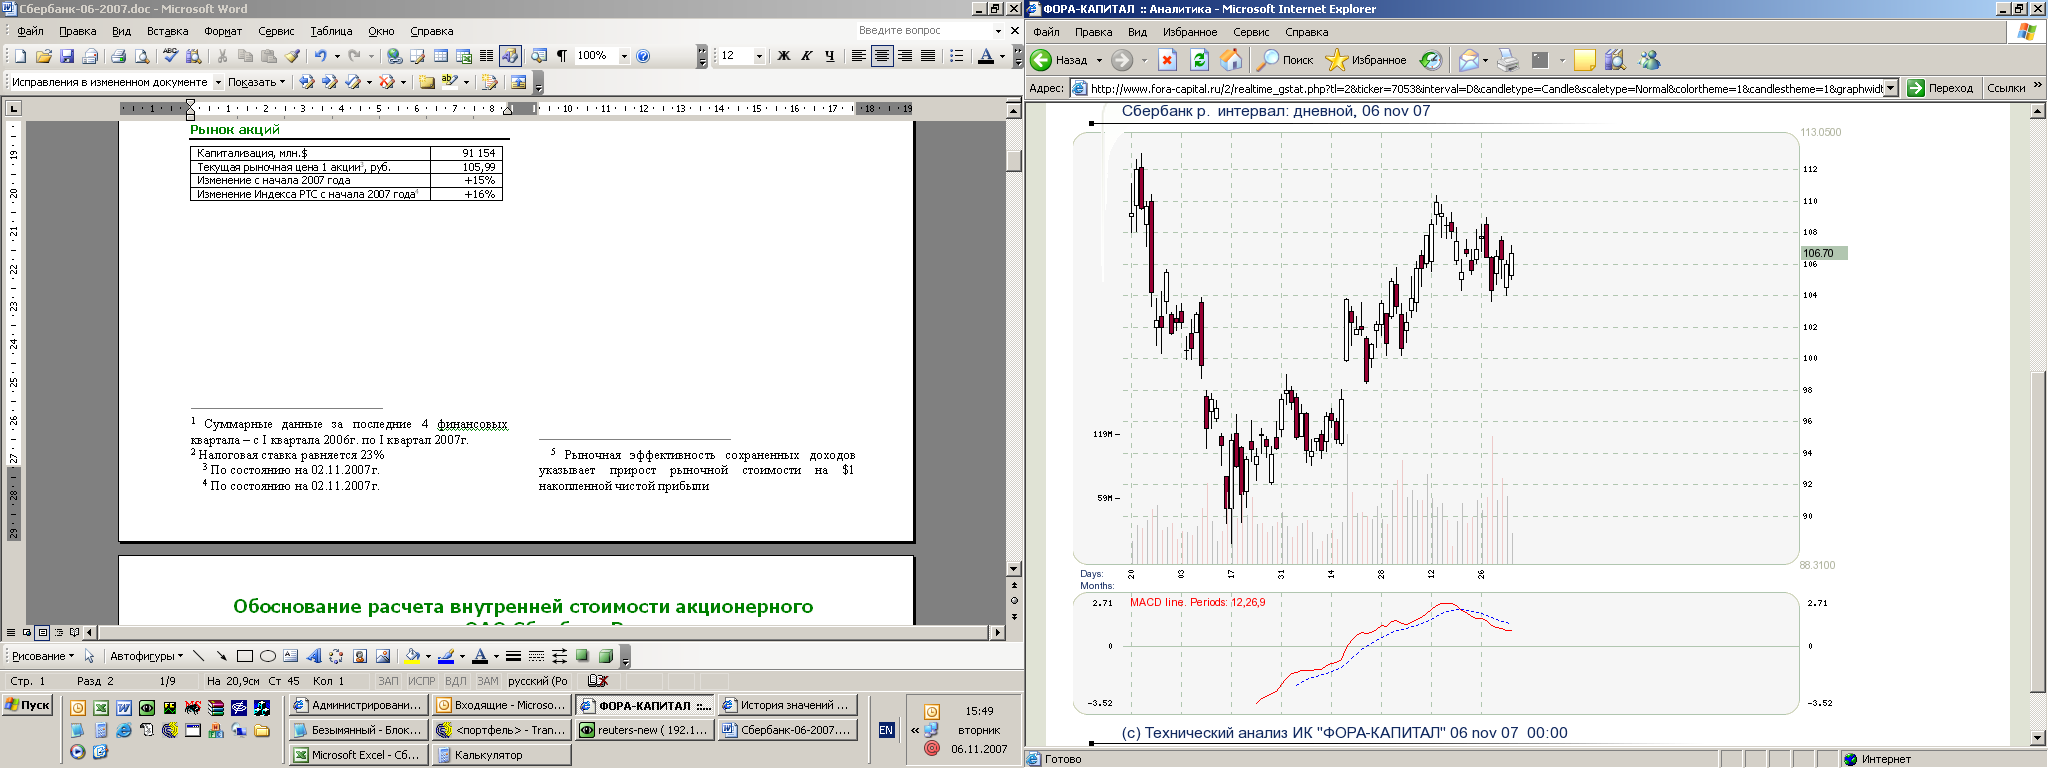2048x768 pixels.
Task: Click the Format Painter brush icon
Action: pyautogui.click(x=292, y=56)
